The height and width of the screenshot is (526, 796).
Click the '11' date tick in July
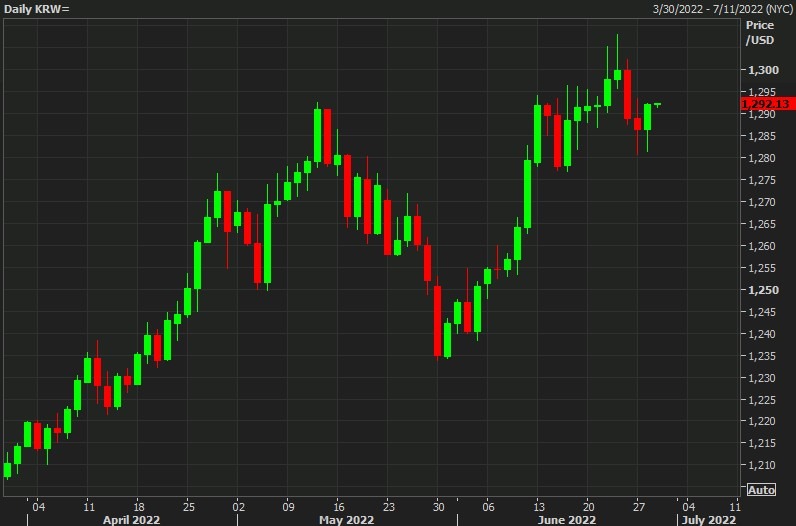tap(735, 507)
